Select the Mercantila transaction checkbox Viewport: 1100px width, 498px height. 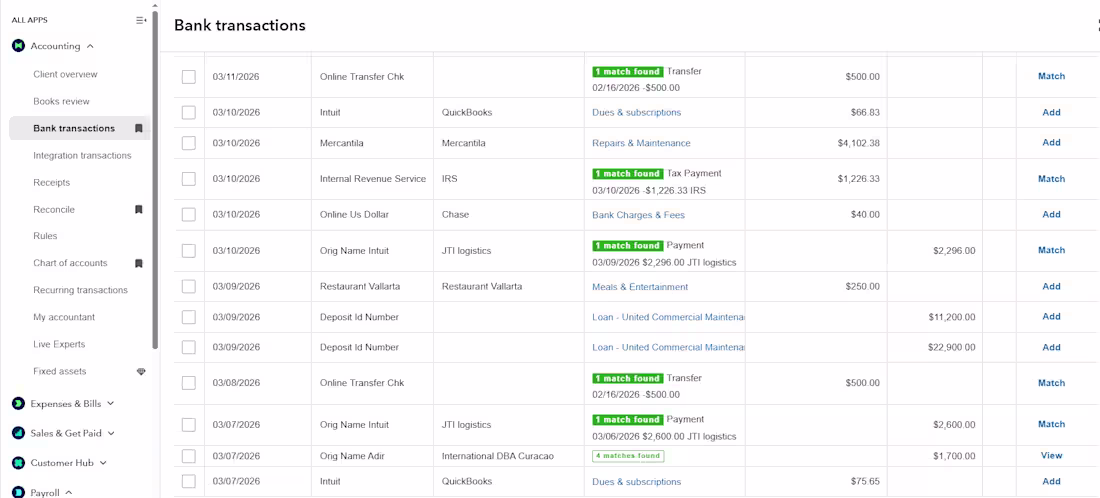189,143
